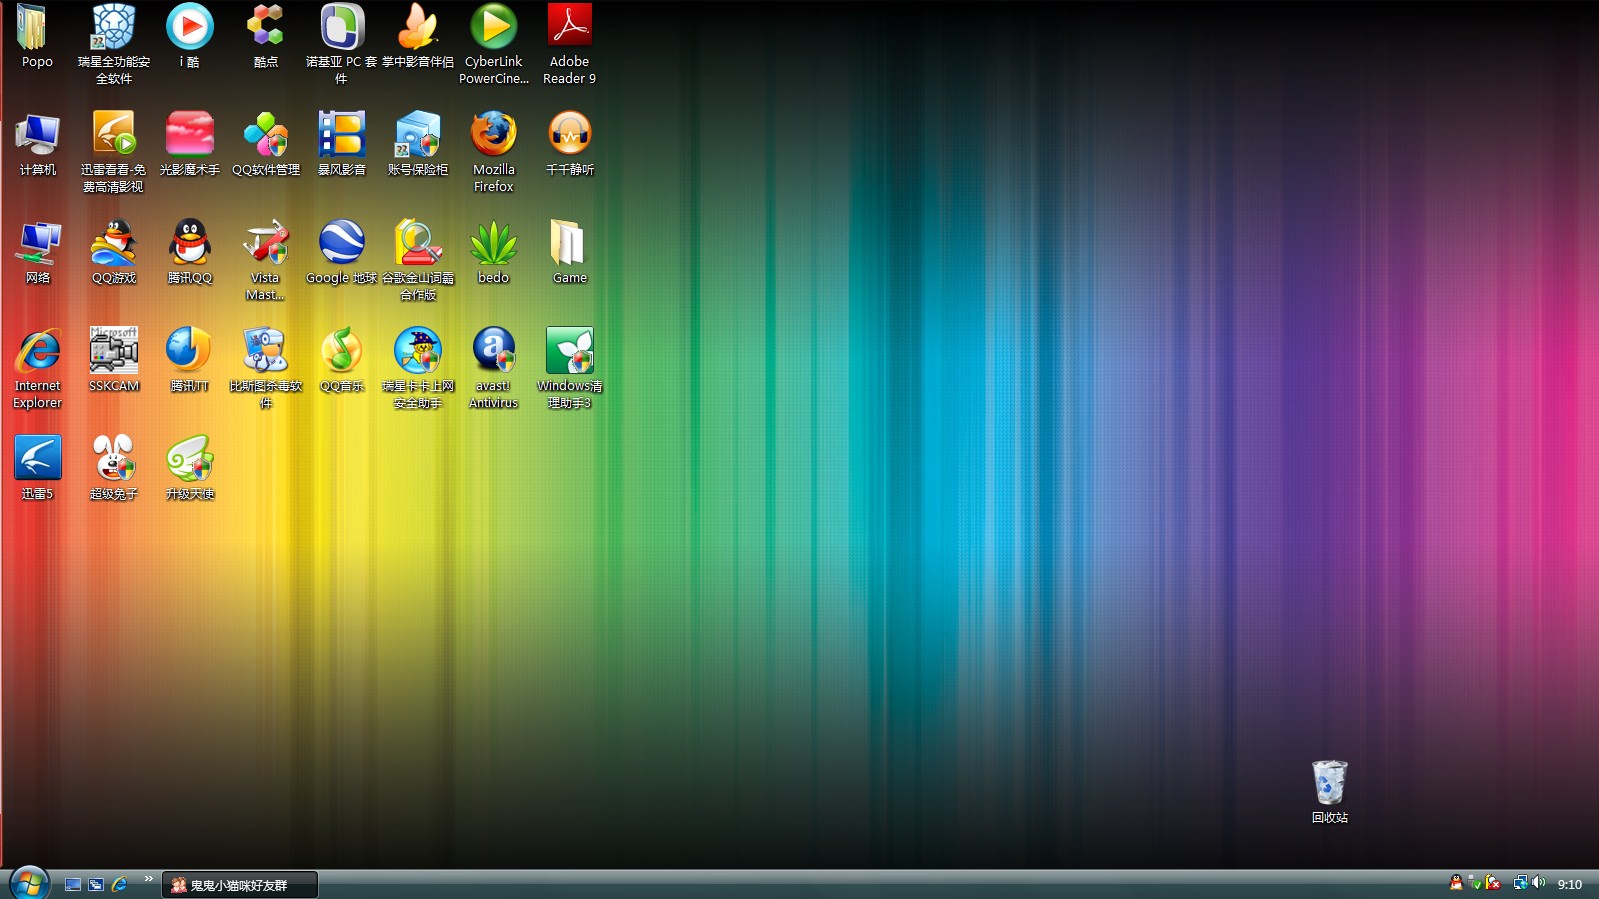Activate 鬼鬼小猫咪好友群 taskbar button

point(240,885)
